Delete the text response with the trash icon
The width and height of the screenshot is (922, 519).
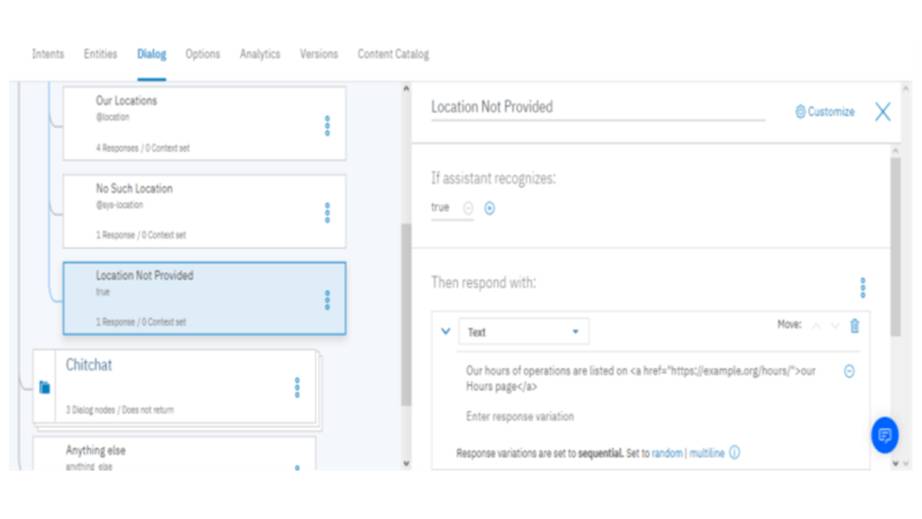(854, 326)
